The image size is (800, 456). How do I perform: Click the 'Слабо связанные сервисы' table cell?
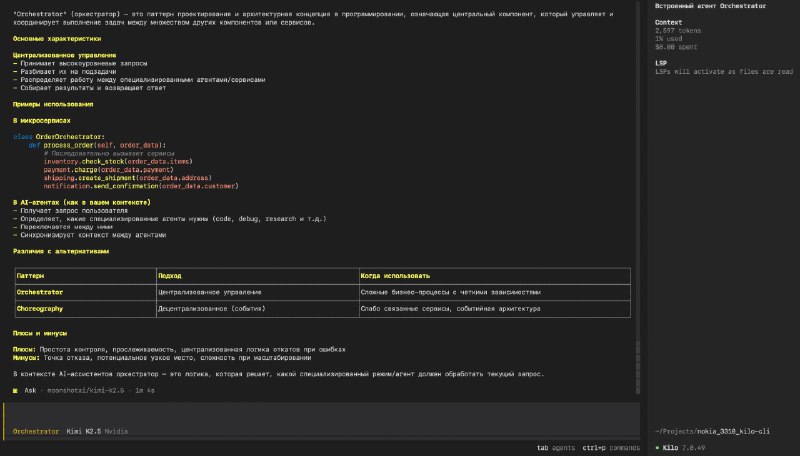point(495,309)
